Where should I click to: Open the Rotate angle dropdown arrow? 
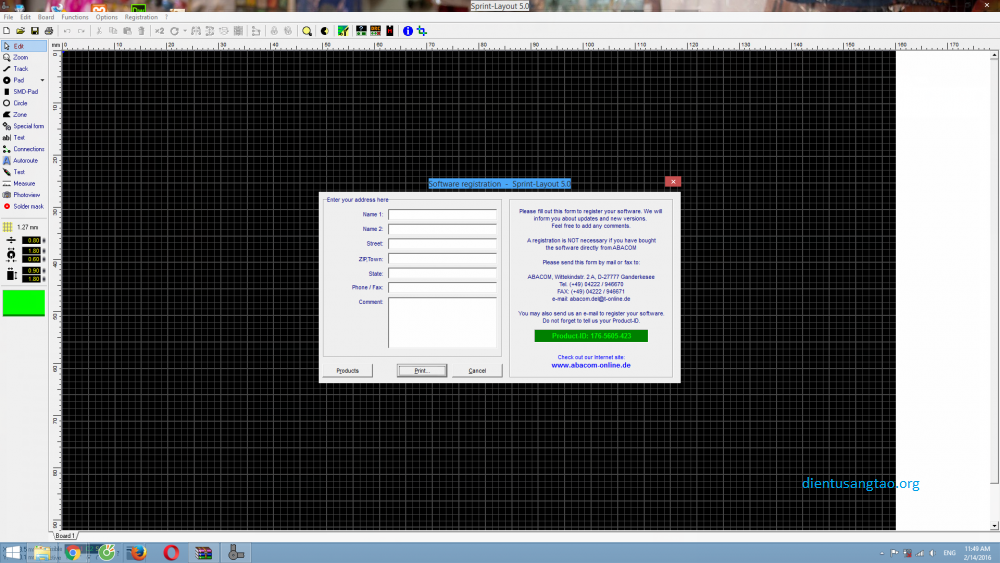click(x=185, y=31)
